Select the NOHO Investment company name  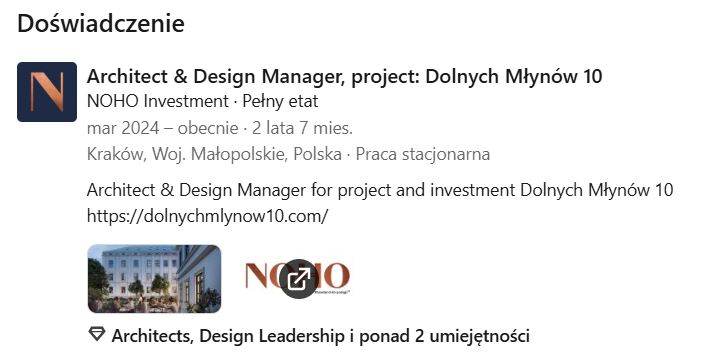pyautogui.click(x=158, y=101)
